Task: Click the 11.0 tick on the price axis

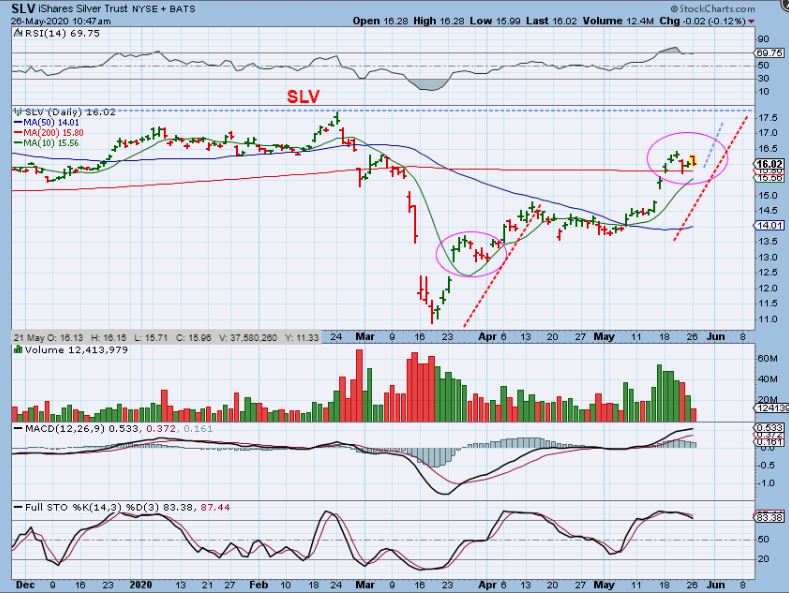Action: [767, 319]
